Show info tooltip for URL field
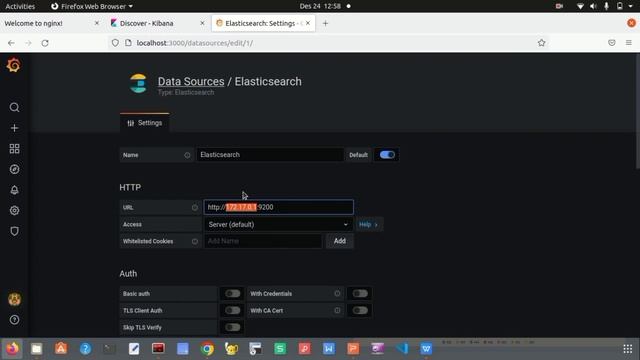The image size is (640, 360). [x=195, y=207]
